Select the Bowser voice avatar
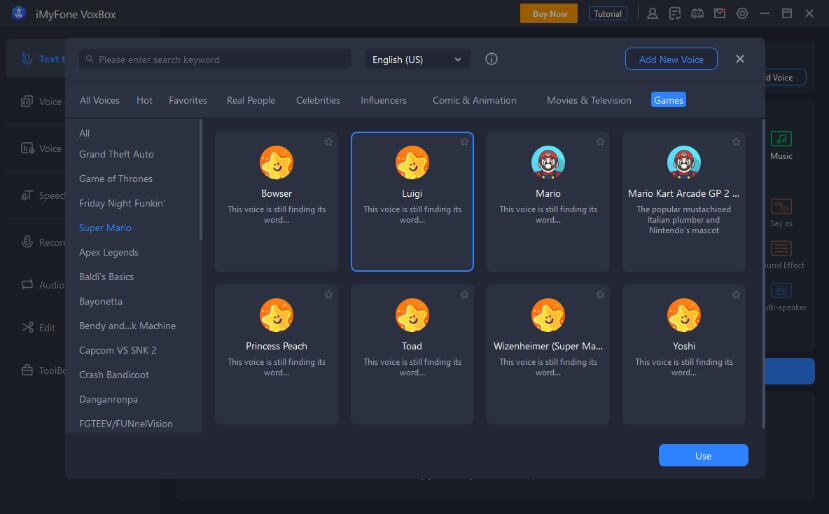The image size is (829, 514). click(x=277, y=162)
